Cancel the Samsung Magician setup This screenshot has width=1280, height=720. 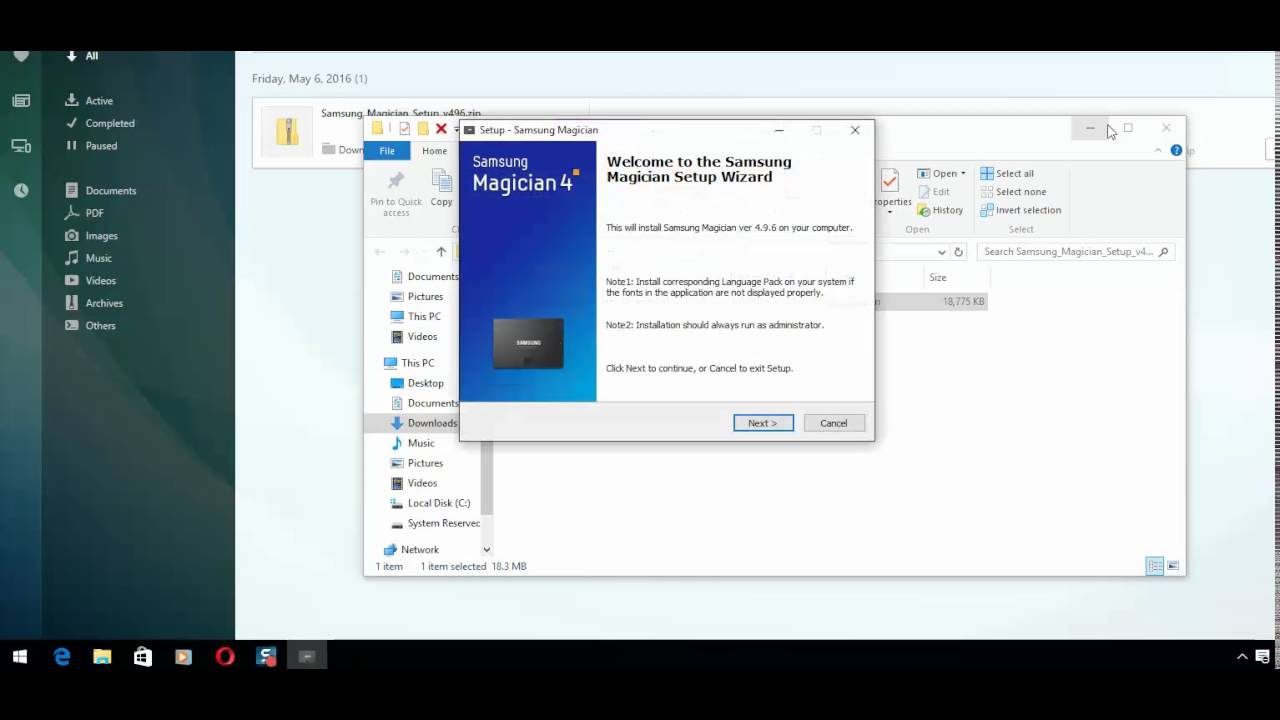pyautogui.click(x=833, y=423)
